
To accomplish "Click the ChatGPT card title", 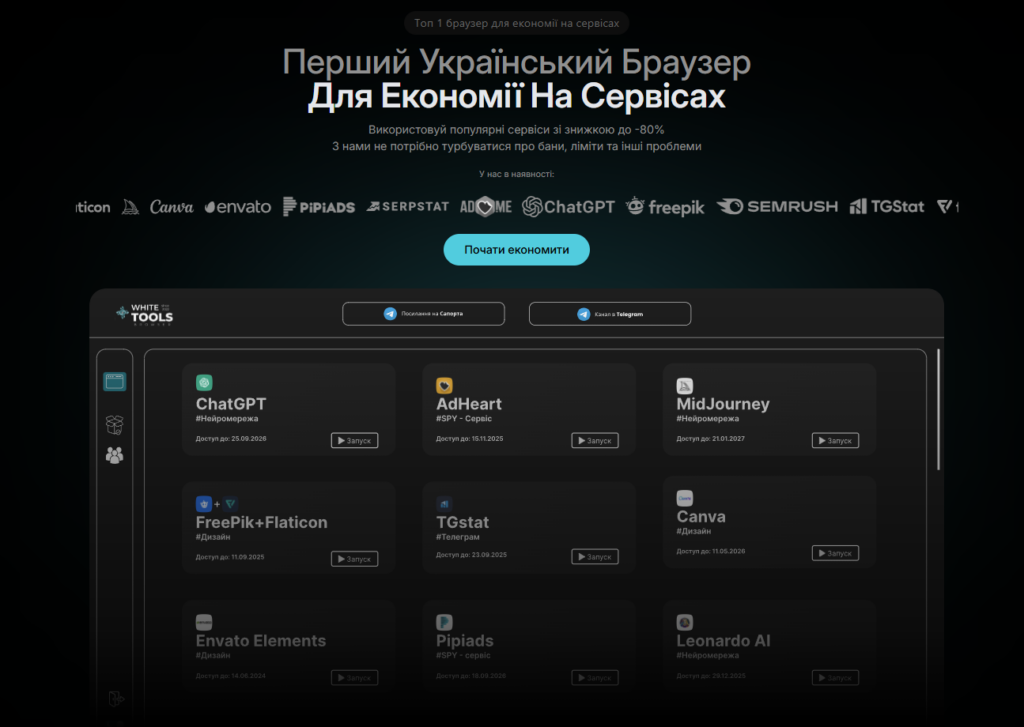I will [x=231, y=404].
